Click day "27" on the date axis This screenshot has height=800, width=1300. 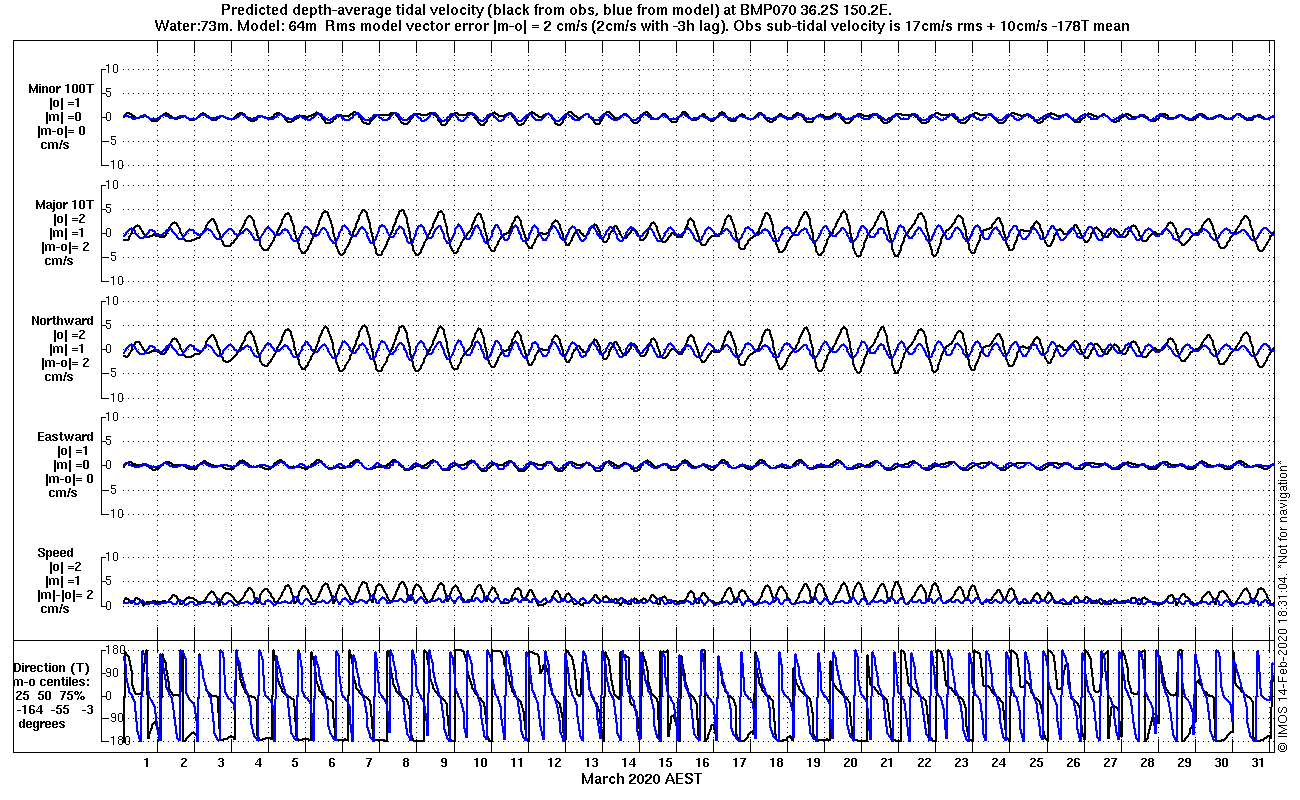[1109, 763]
